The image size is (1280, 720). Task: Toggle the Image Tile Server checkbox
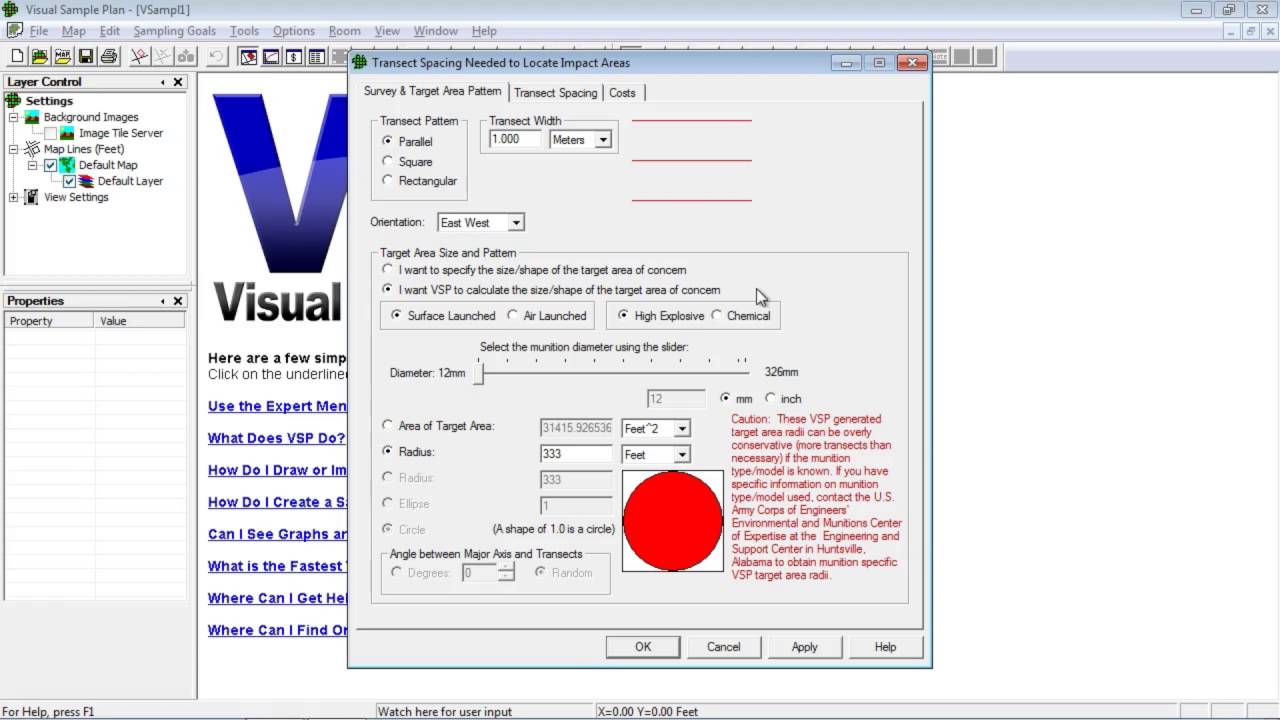[x=50, y=133]
